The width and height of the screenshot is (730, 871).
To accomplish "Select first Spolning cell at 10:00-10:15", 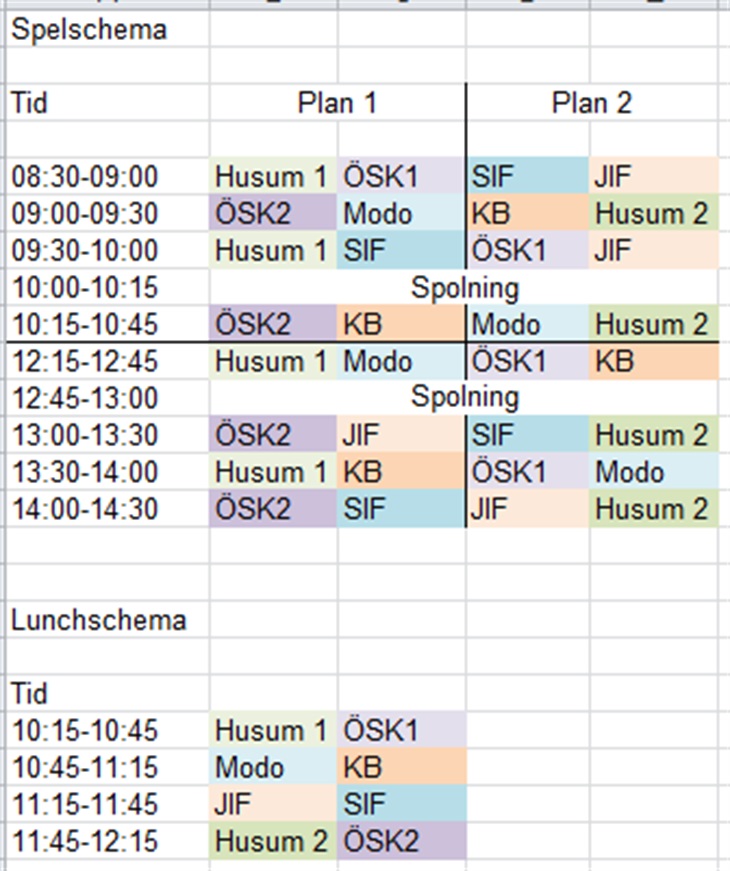I will (464, 287).
